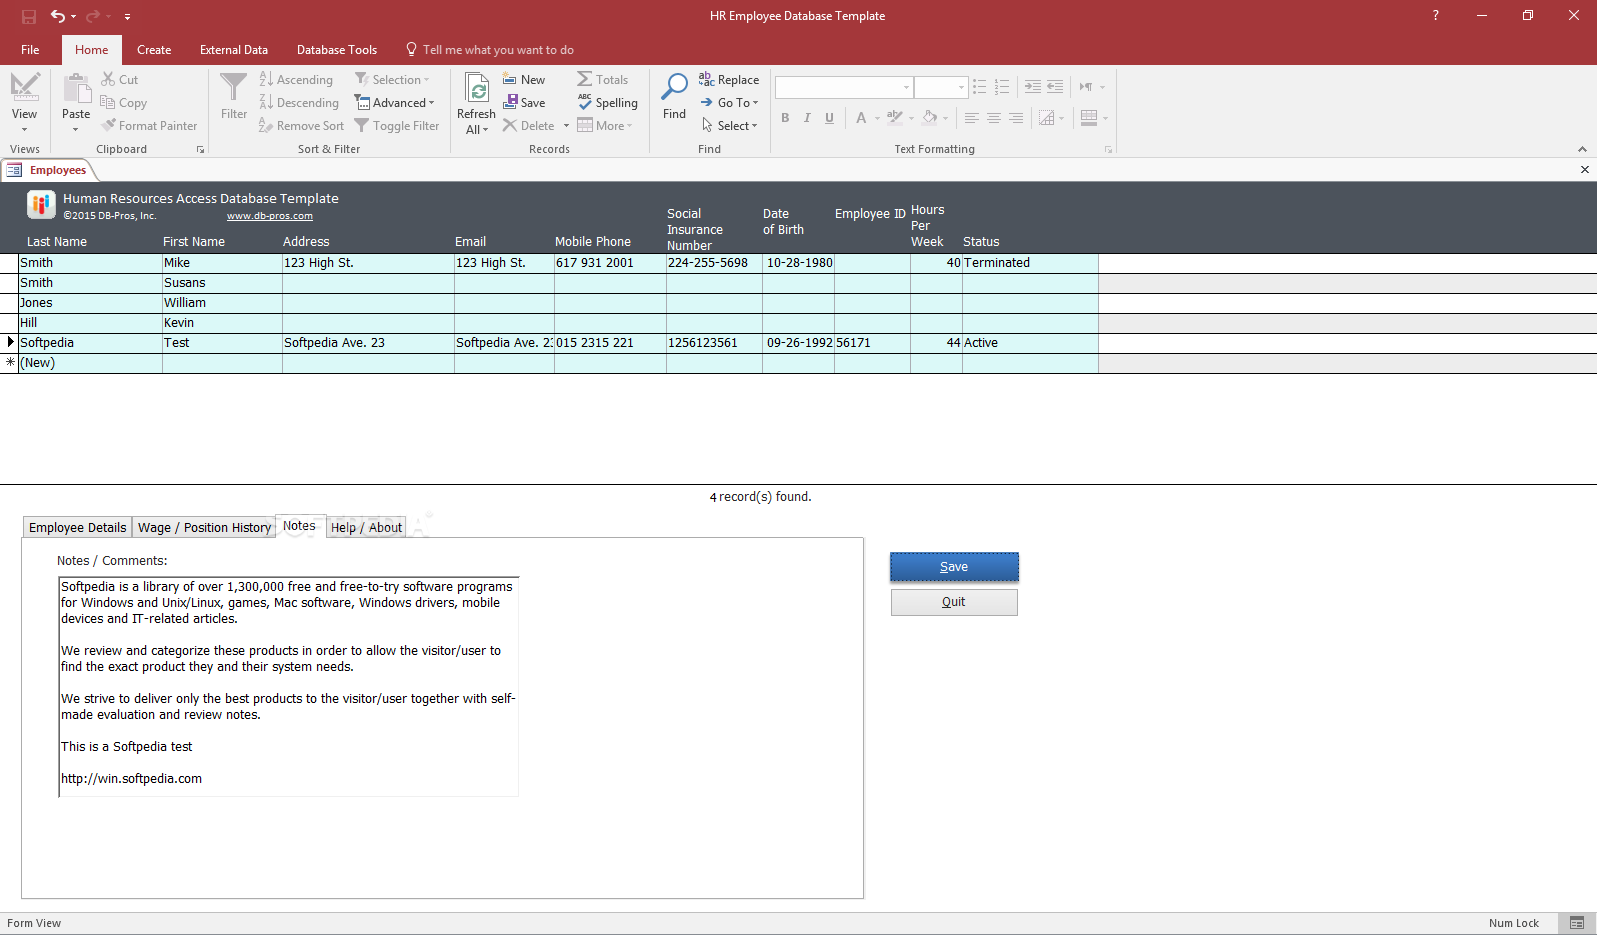Click the Totals sigma button
This screenshot has height=935, width=1597.
603,80
